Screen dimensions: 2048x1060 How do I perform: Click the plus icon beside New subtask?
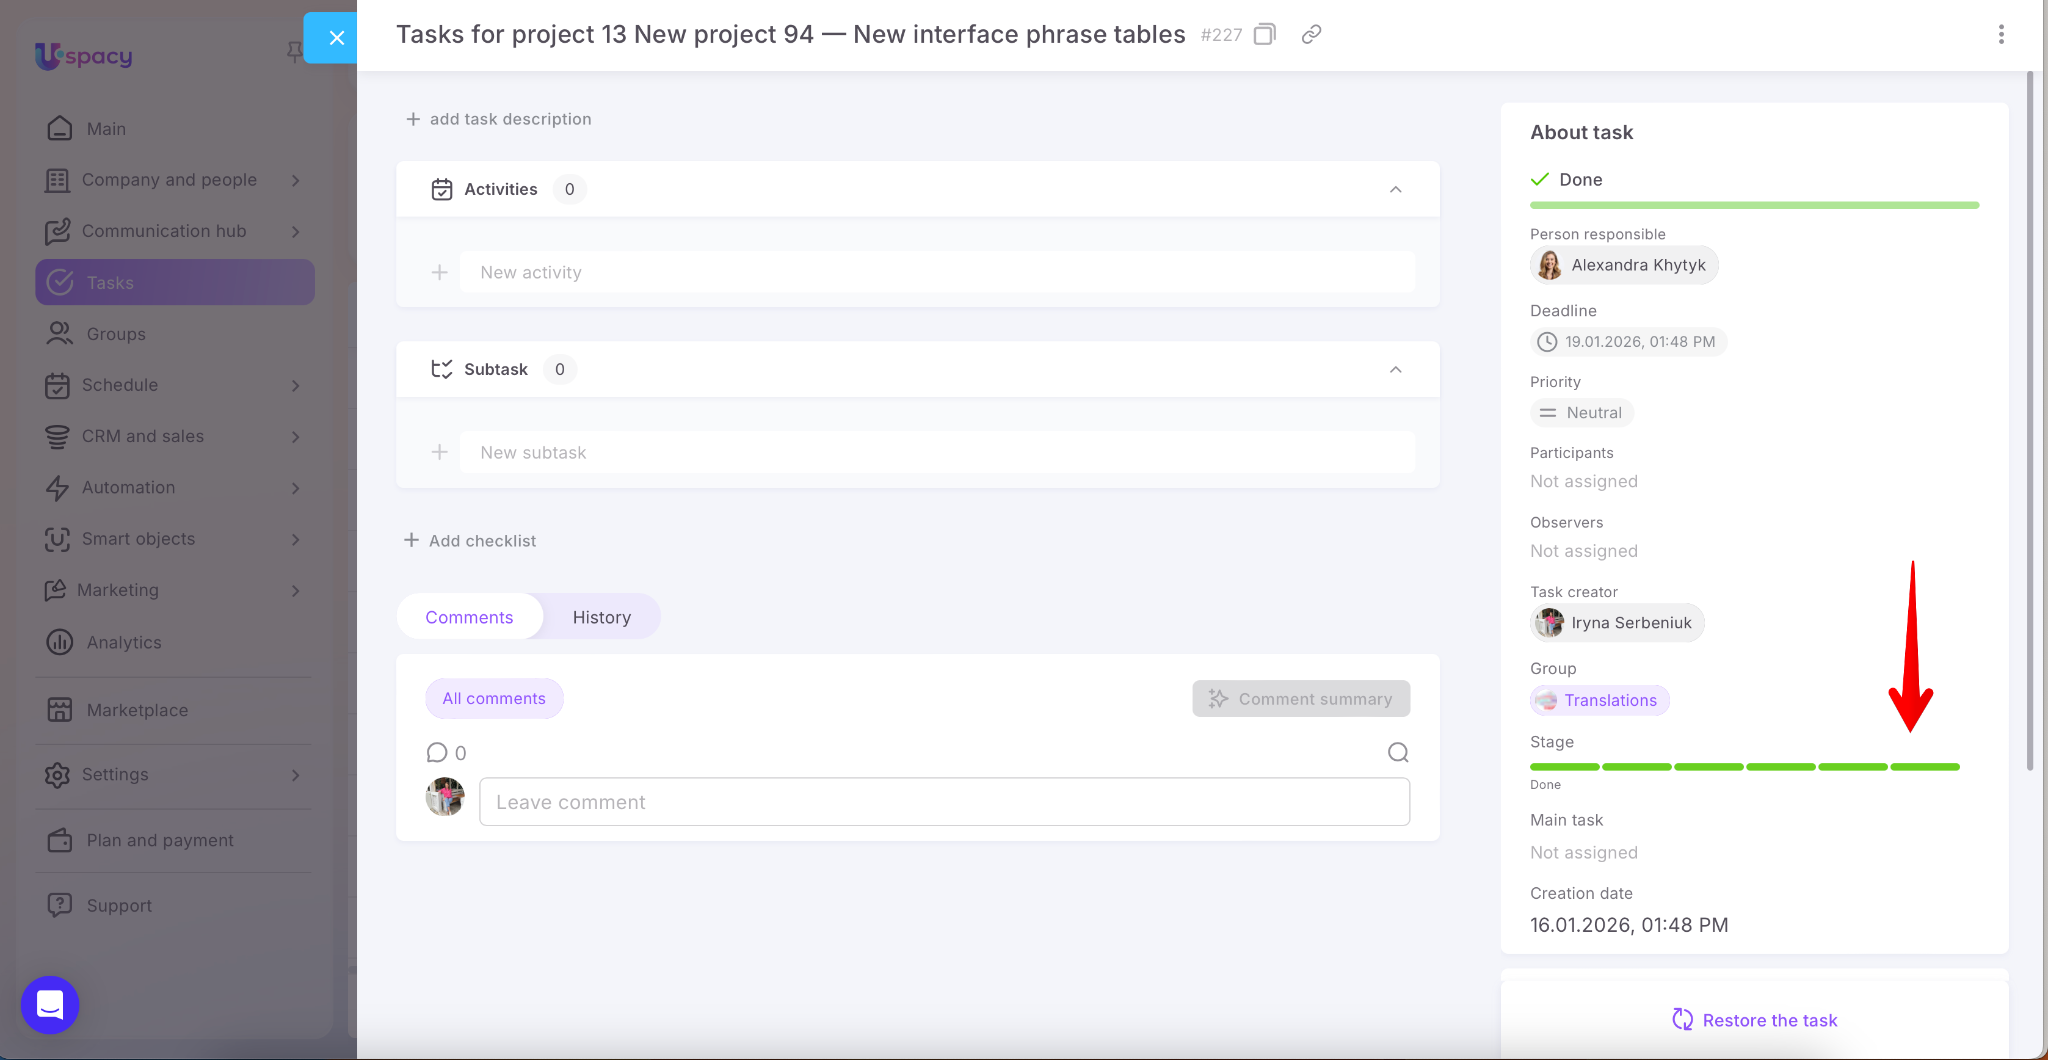439,453
